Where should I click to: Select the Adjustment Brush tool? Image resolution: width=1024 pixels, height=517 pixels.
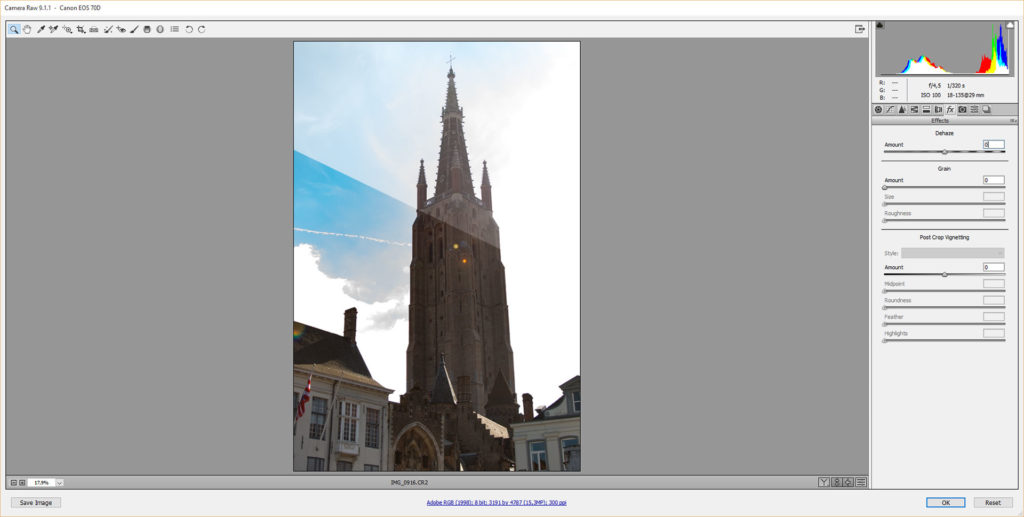[135, 29]
